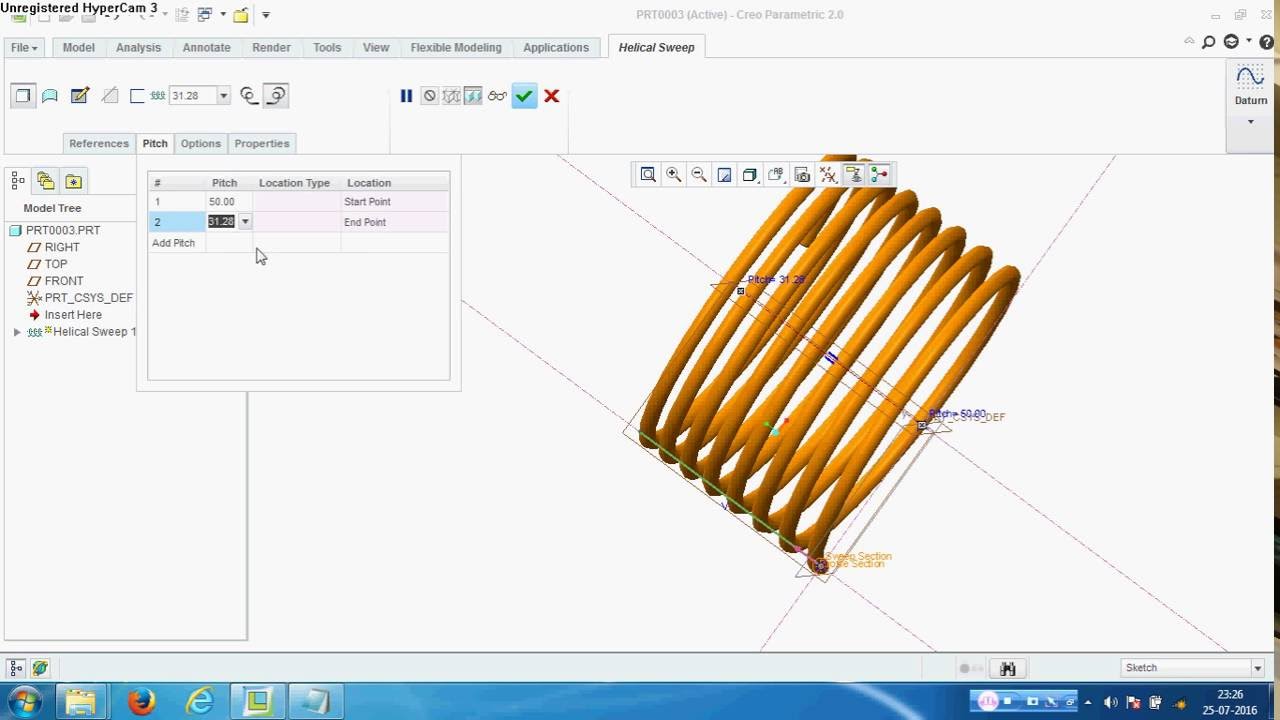The image size is (1280, 720).
Task: Pause the Helical Sweep feature tool
Action: [x=406, y=96]
